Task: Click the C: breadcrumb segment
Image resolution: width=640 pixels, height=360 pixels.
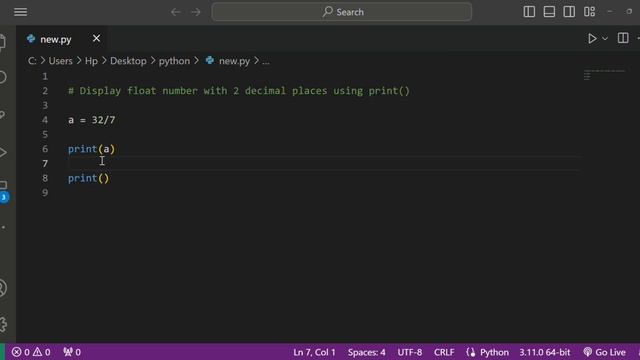Action: (x=32, y=61)
